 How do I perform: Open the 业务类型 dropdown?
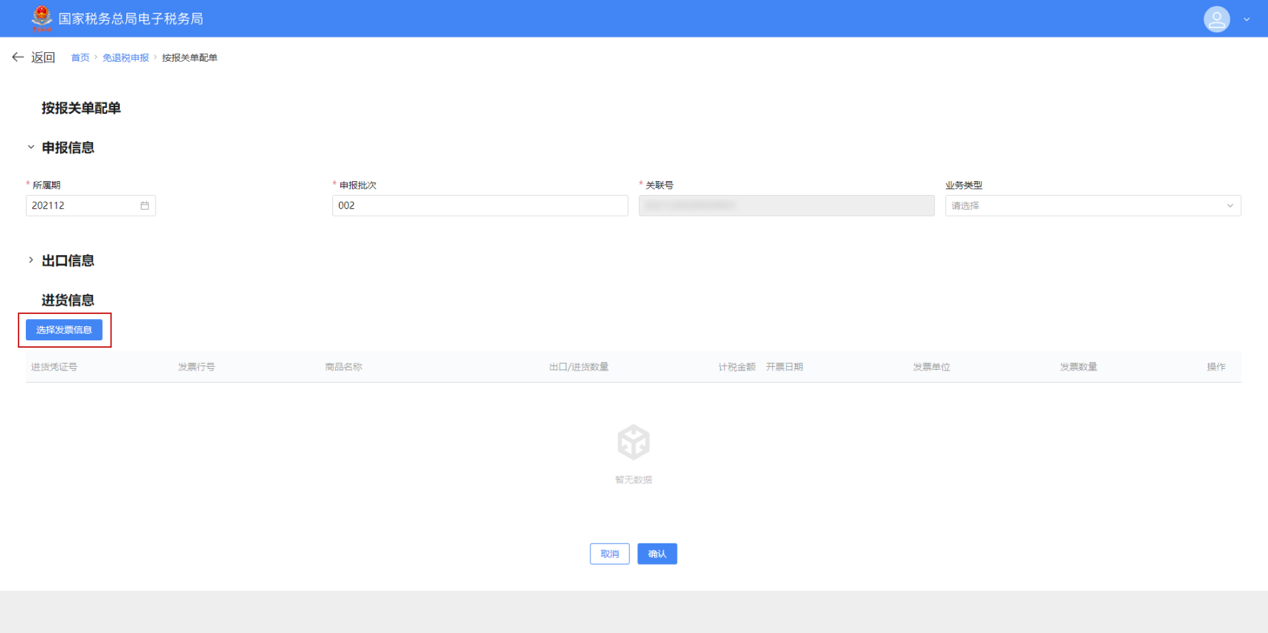[x=1092, y=206]
